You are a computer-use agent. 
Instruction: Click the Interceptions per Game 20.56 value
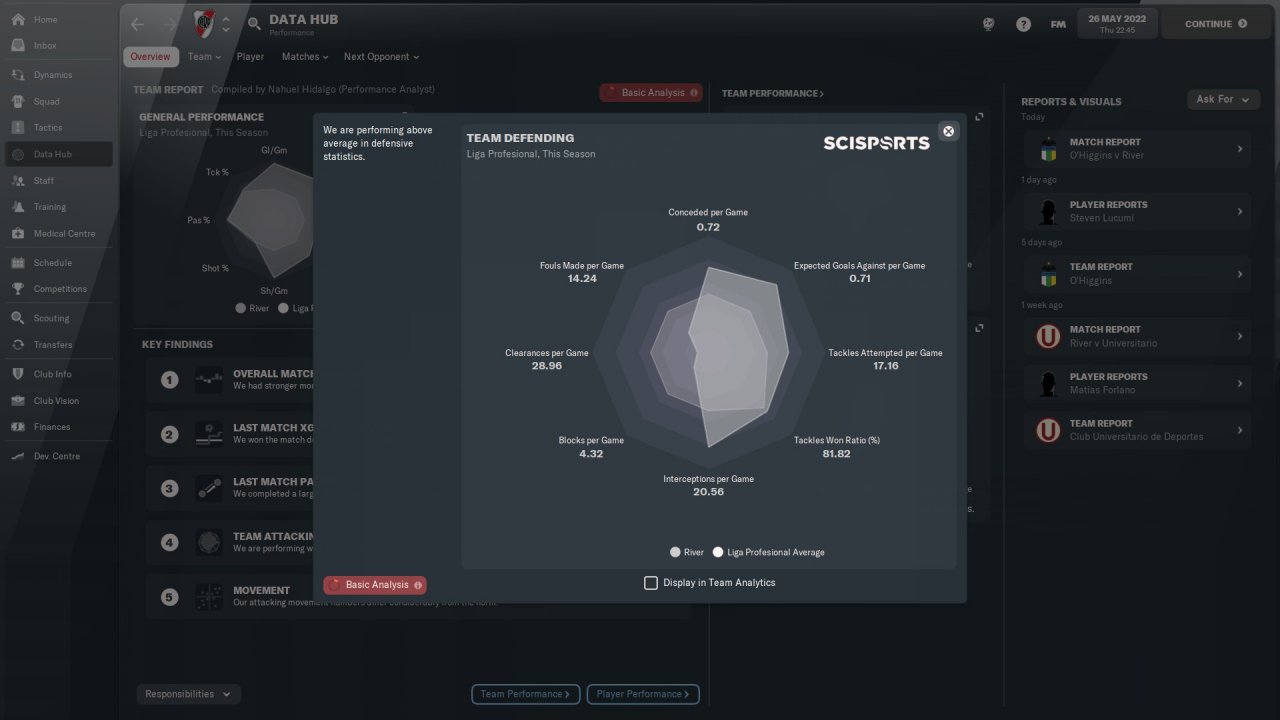(x=708, y=492)
